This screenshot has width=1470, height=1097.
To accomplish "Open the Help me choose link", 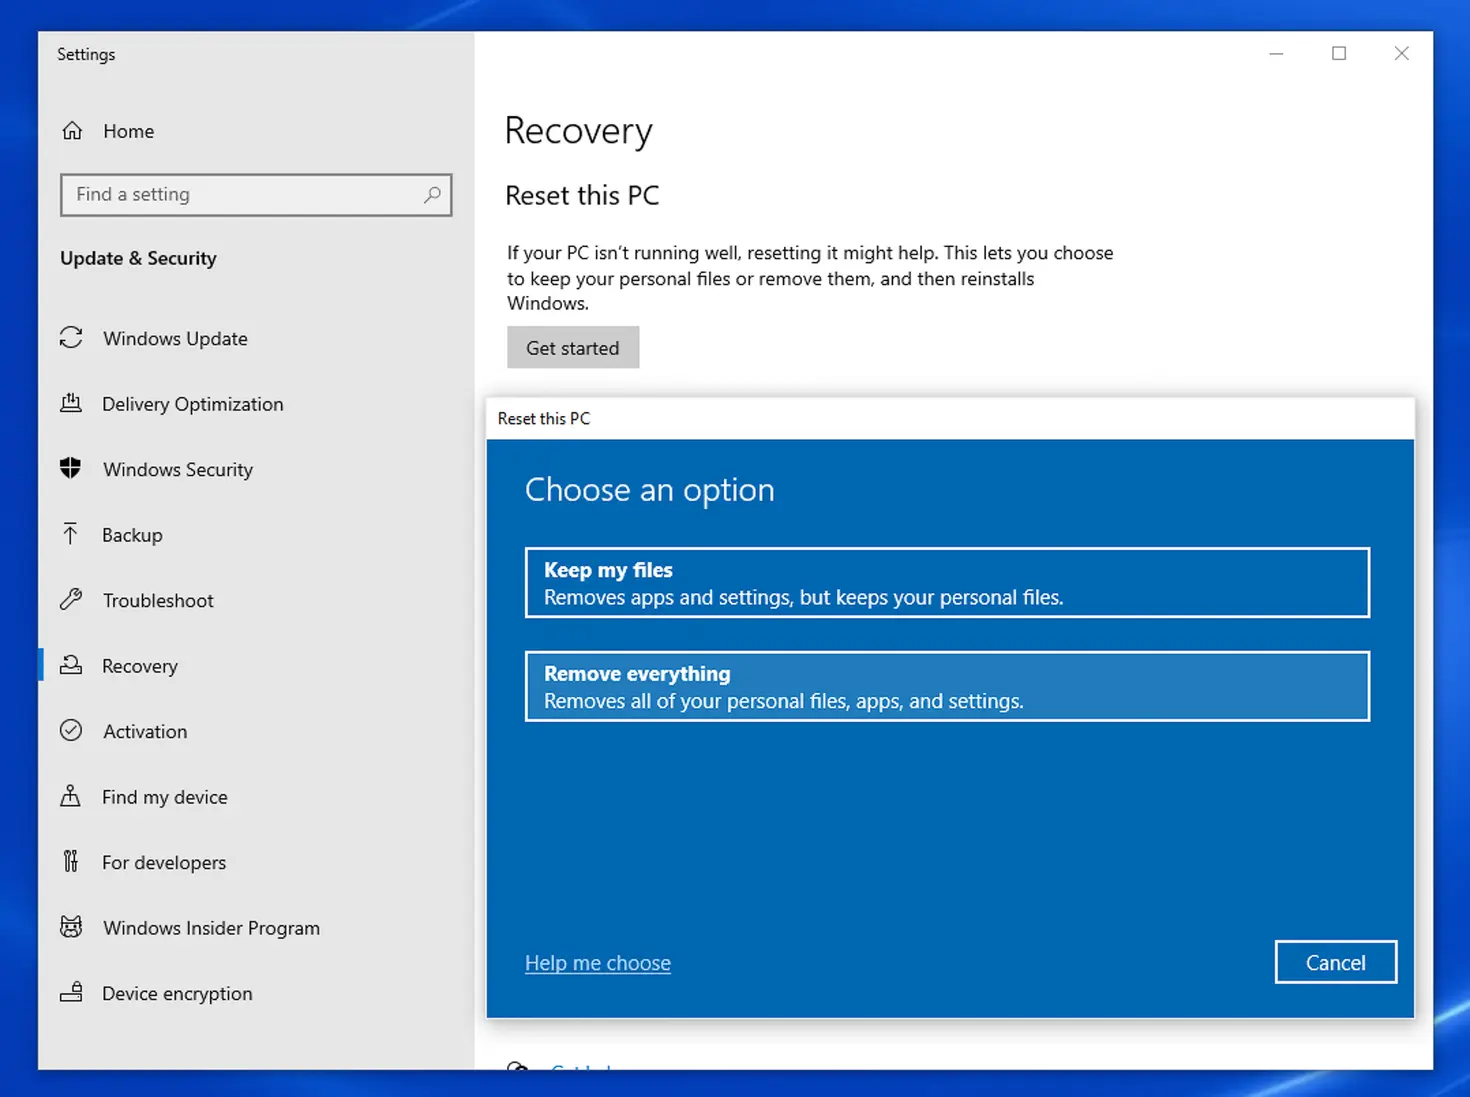I will point(598,963).
